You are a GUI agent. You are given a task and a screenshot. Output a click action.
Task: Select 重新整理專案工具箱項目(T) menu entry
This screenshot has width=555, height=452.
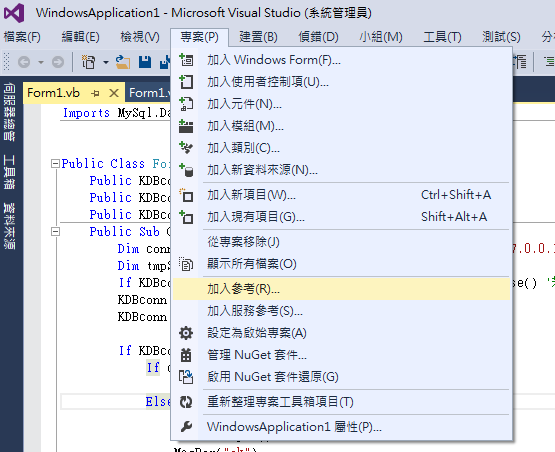click(341, 402)
